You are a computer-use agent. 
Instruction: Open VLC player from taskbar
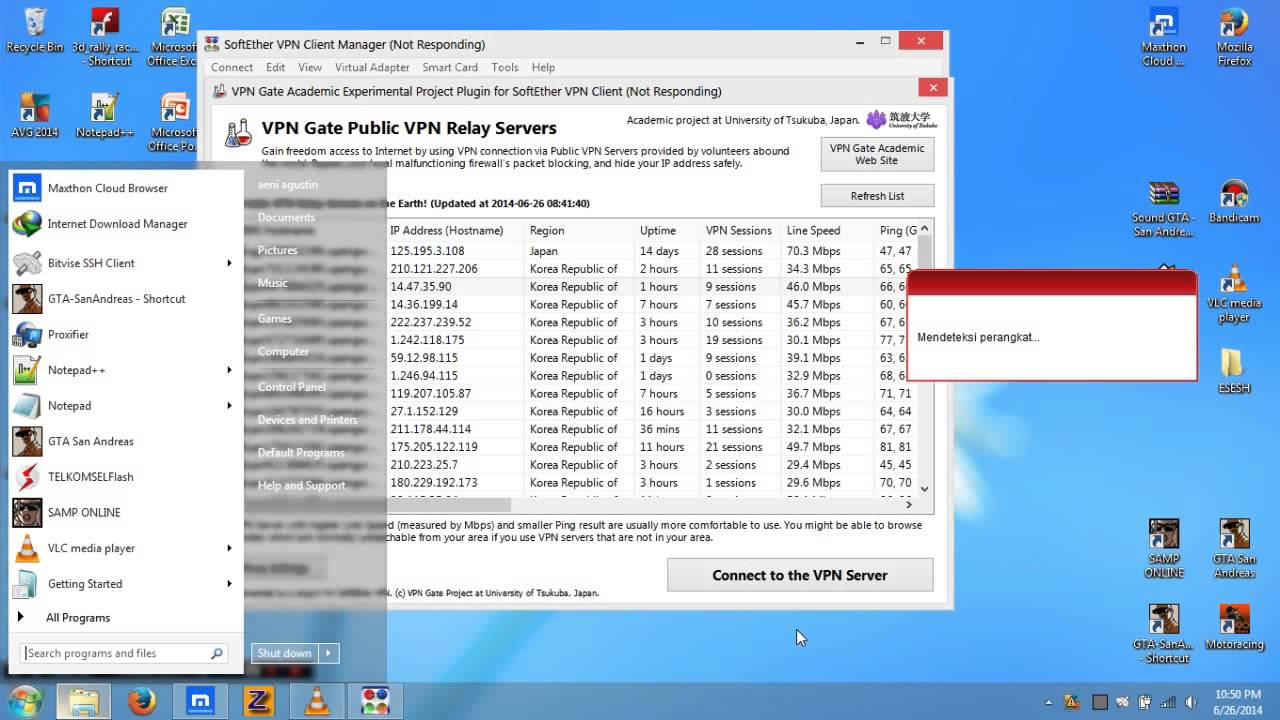point(317,702)
